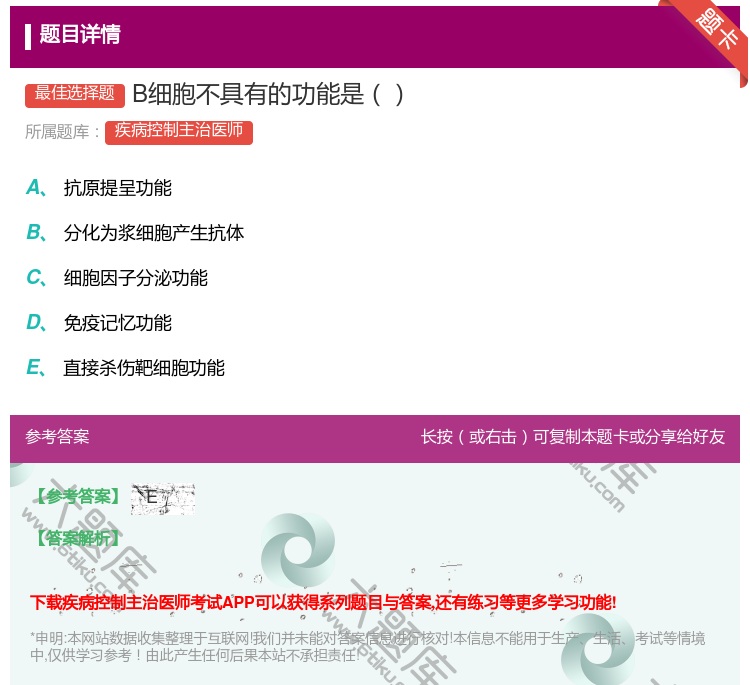The width and height of the screenshot is (750, 685).
Task: Click the red 下载疾病控制主治医师考试APP link
Action: (323, 602)
